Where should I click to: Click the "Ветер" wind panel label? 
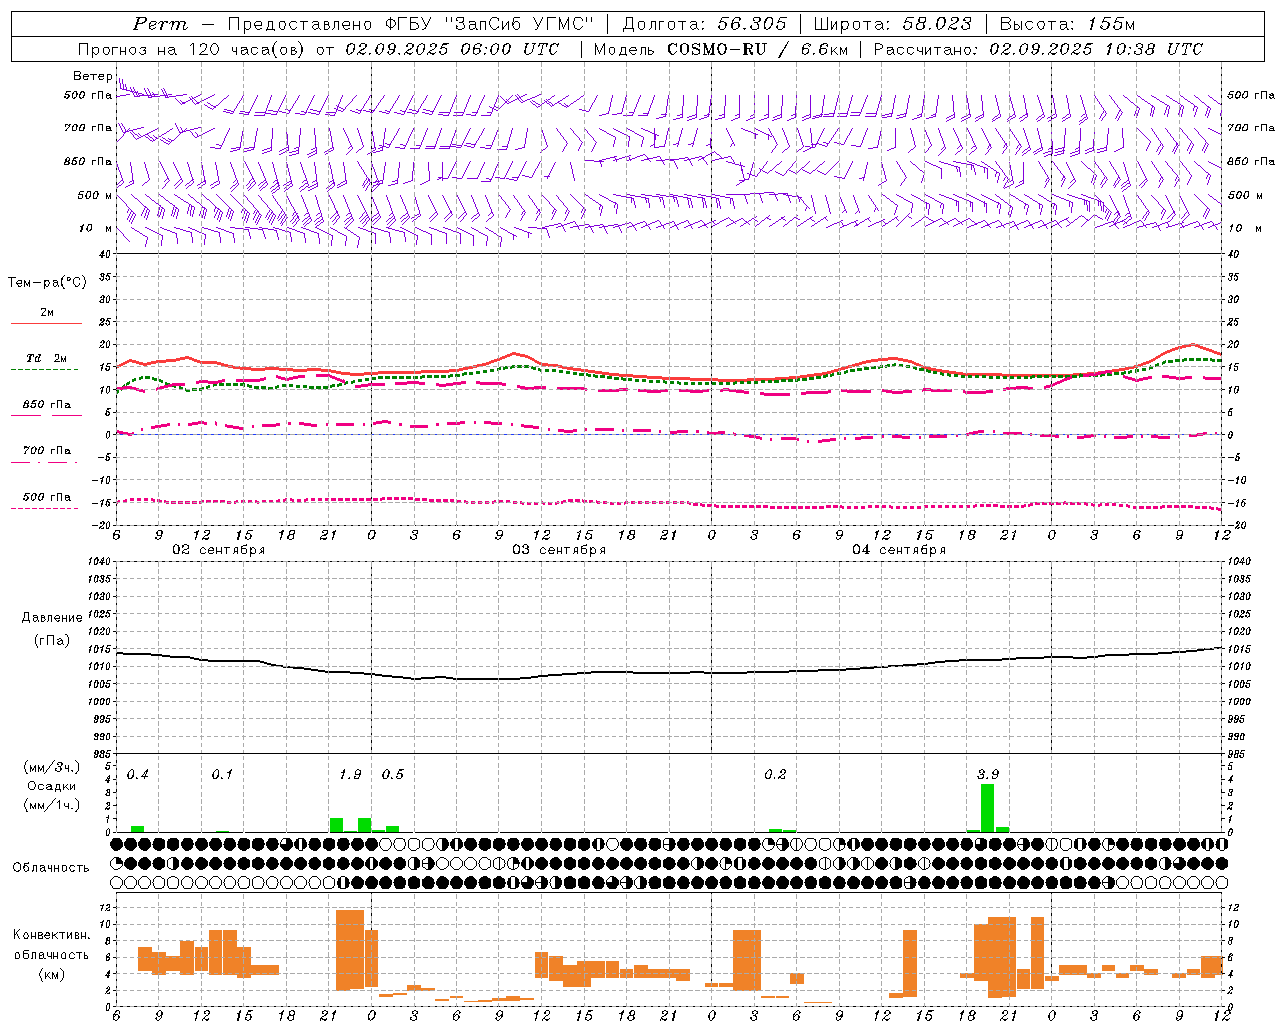pos(92,76)
